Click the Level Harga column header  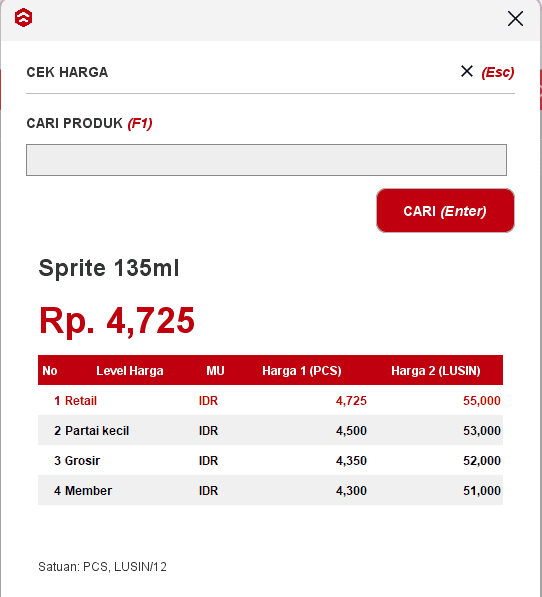click(129, 370)
